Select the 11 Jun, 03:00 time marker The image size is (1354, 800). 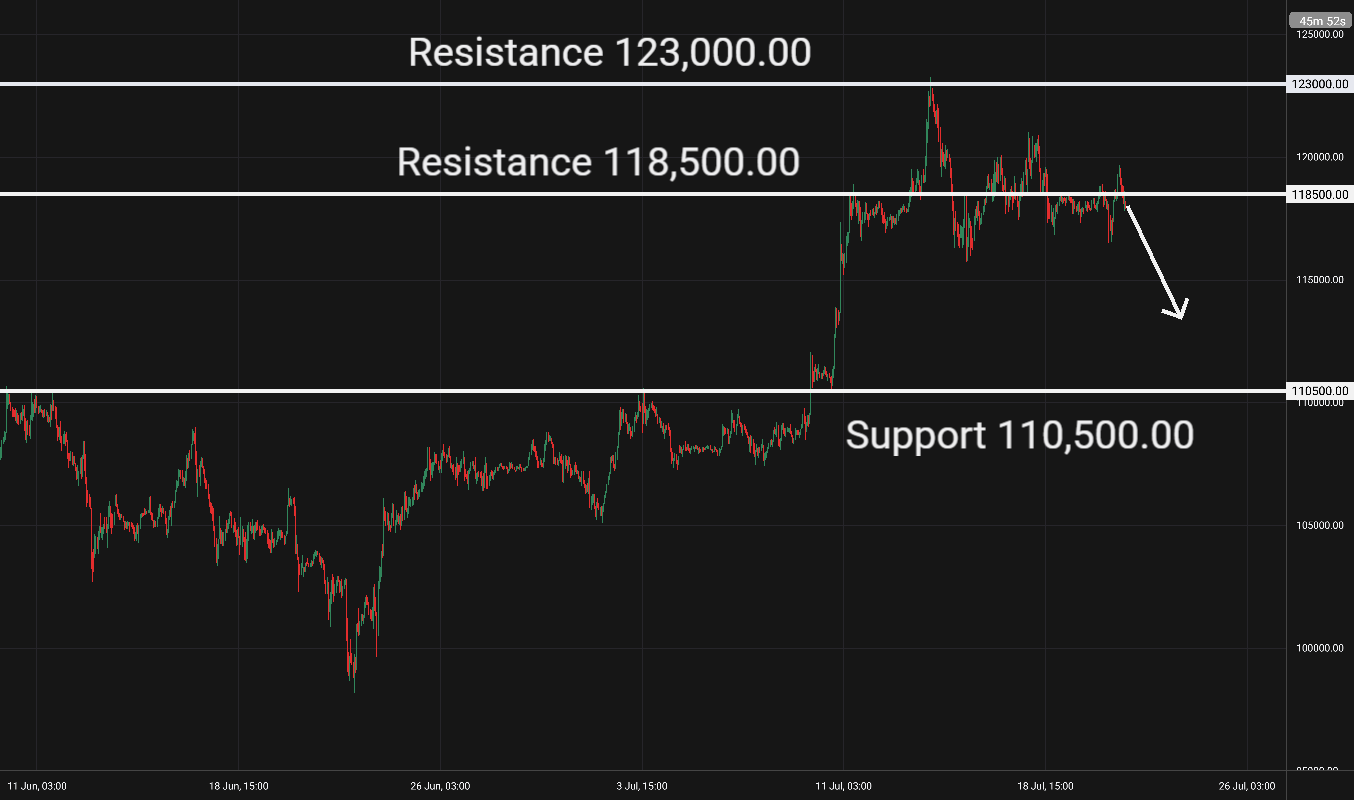pyautogui.click(x=37, y=786)
